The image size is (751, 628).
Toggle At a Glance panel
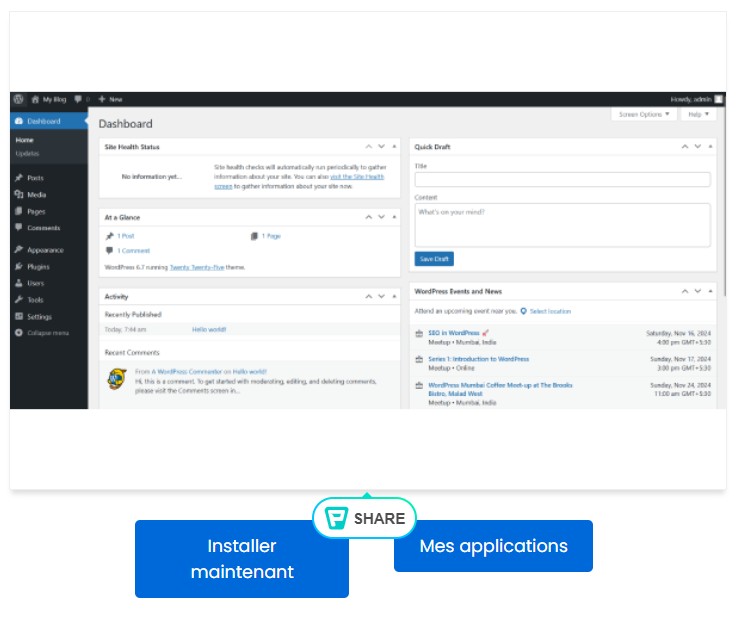(394, 217)
